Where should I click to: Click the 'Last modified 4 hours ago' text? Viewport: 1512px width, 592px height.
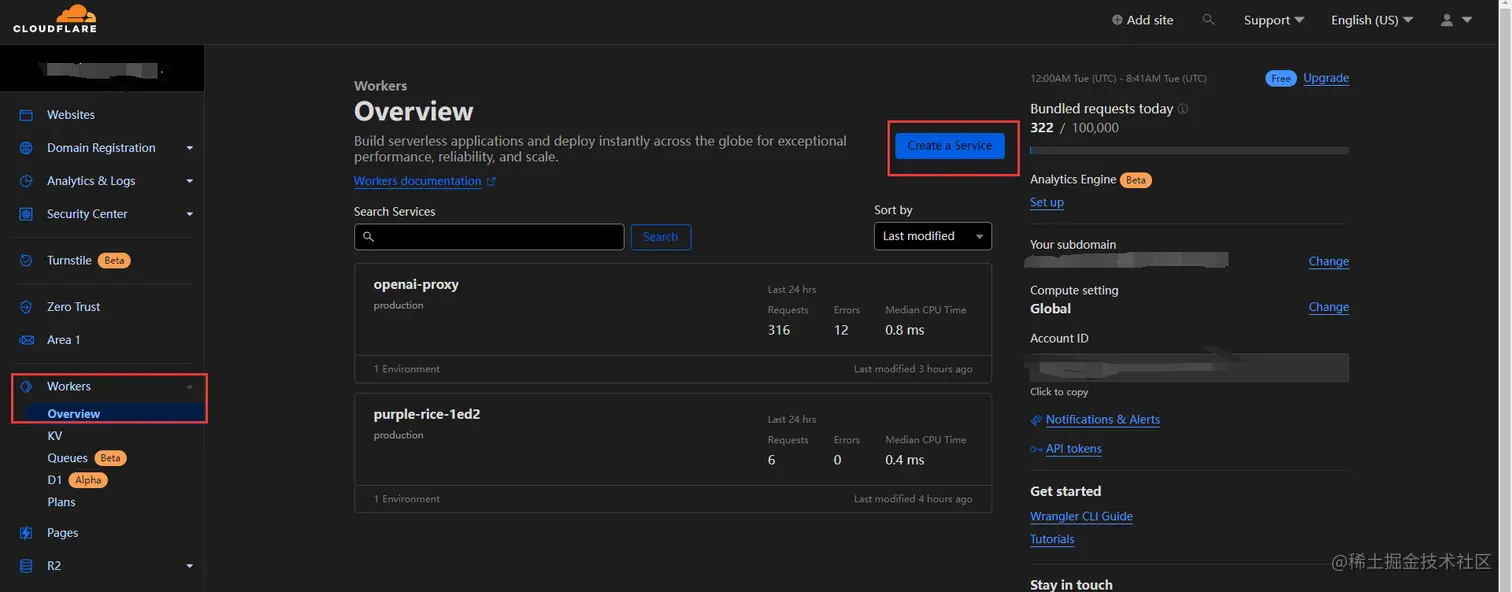click(x=913, y=499)
